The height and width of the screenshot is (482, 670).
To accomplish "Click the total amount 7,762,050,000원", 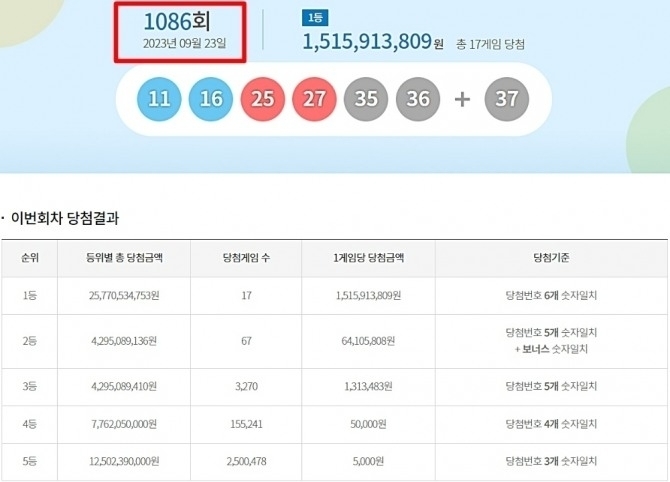I will coord(124,424).
